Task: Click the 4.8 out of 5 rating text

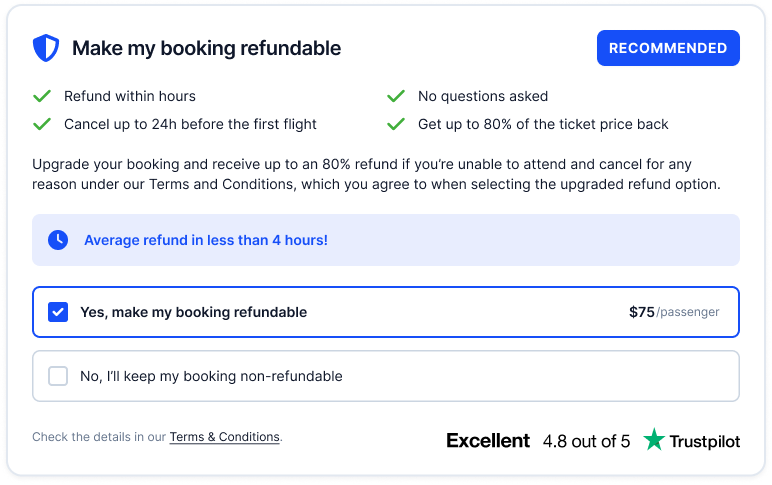Action: click(x=586, y=441)
